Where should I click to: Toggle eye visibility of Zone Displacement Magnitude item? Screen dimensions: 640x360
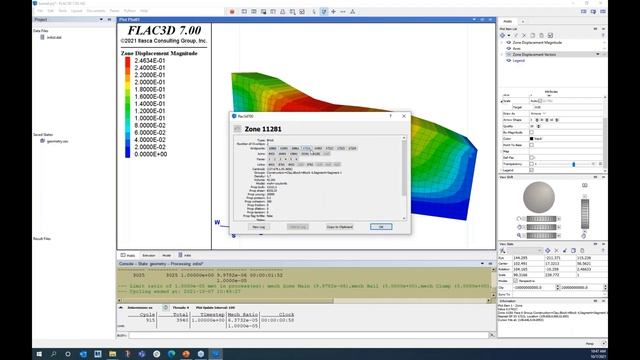pos(509,42)
